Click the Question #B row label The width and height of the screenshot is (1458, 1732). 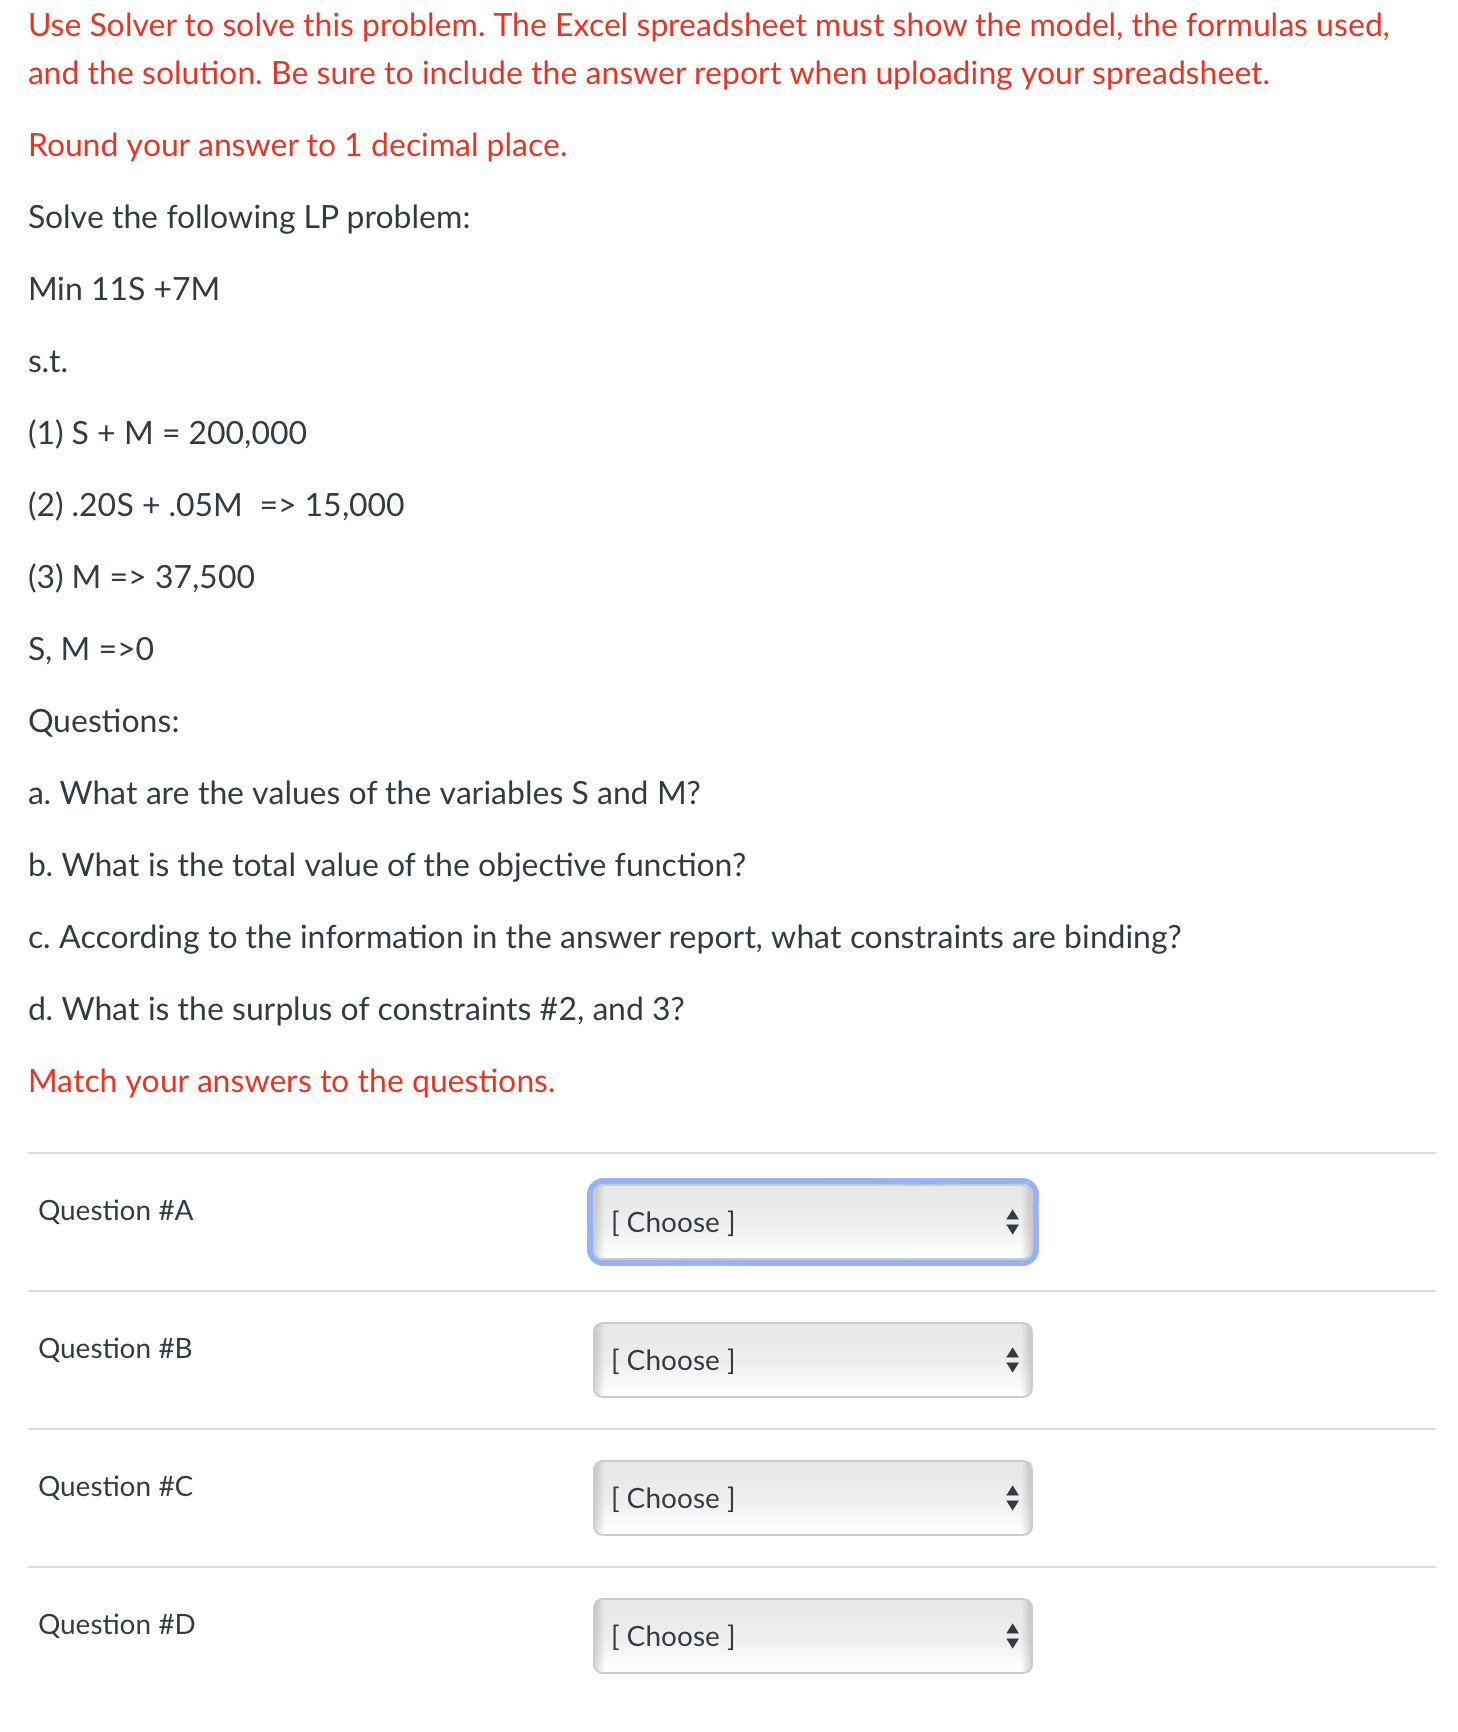(114, 1348)
